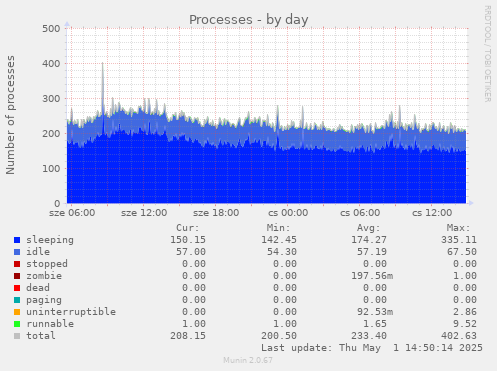Click the 'total' legend label
Image resolution: width=497 pixels, height=371 pixels.
pos(41,336)
